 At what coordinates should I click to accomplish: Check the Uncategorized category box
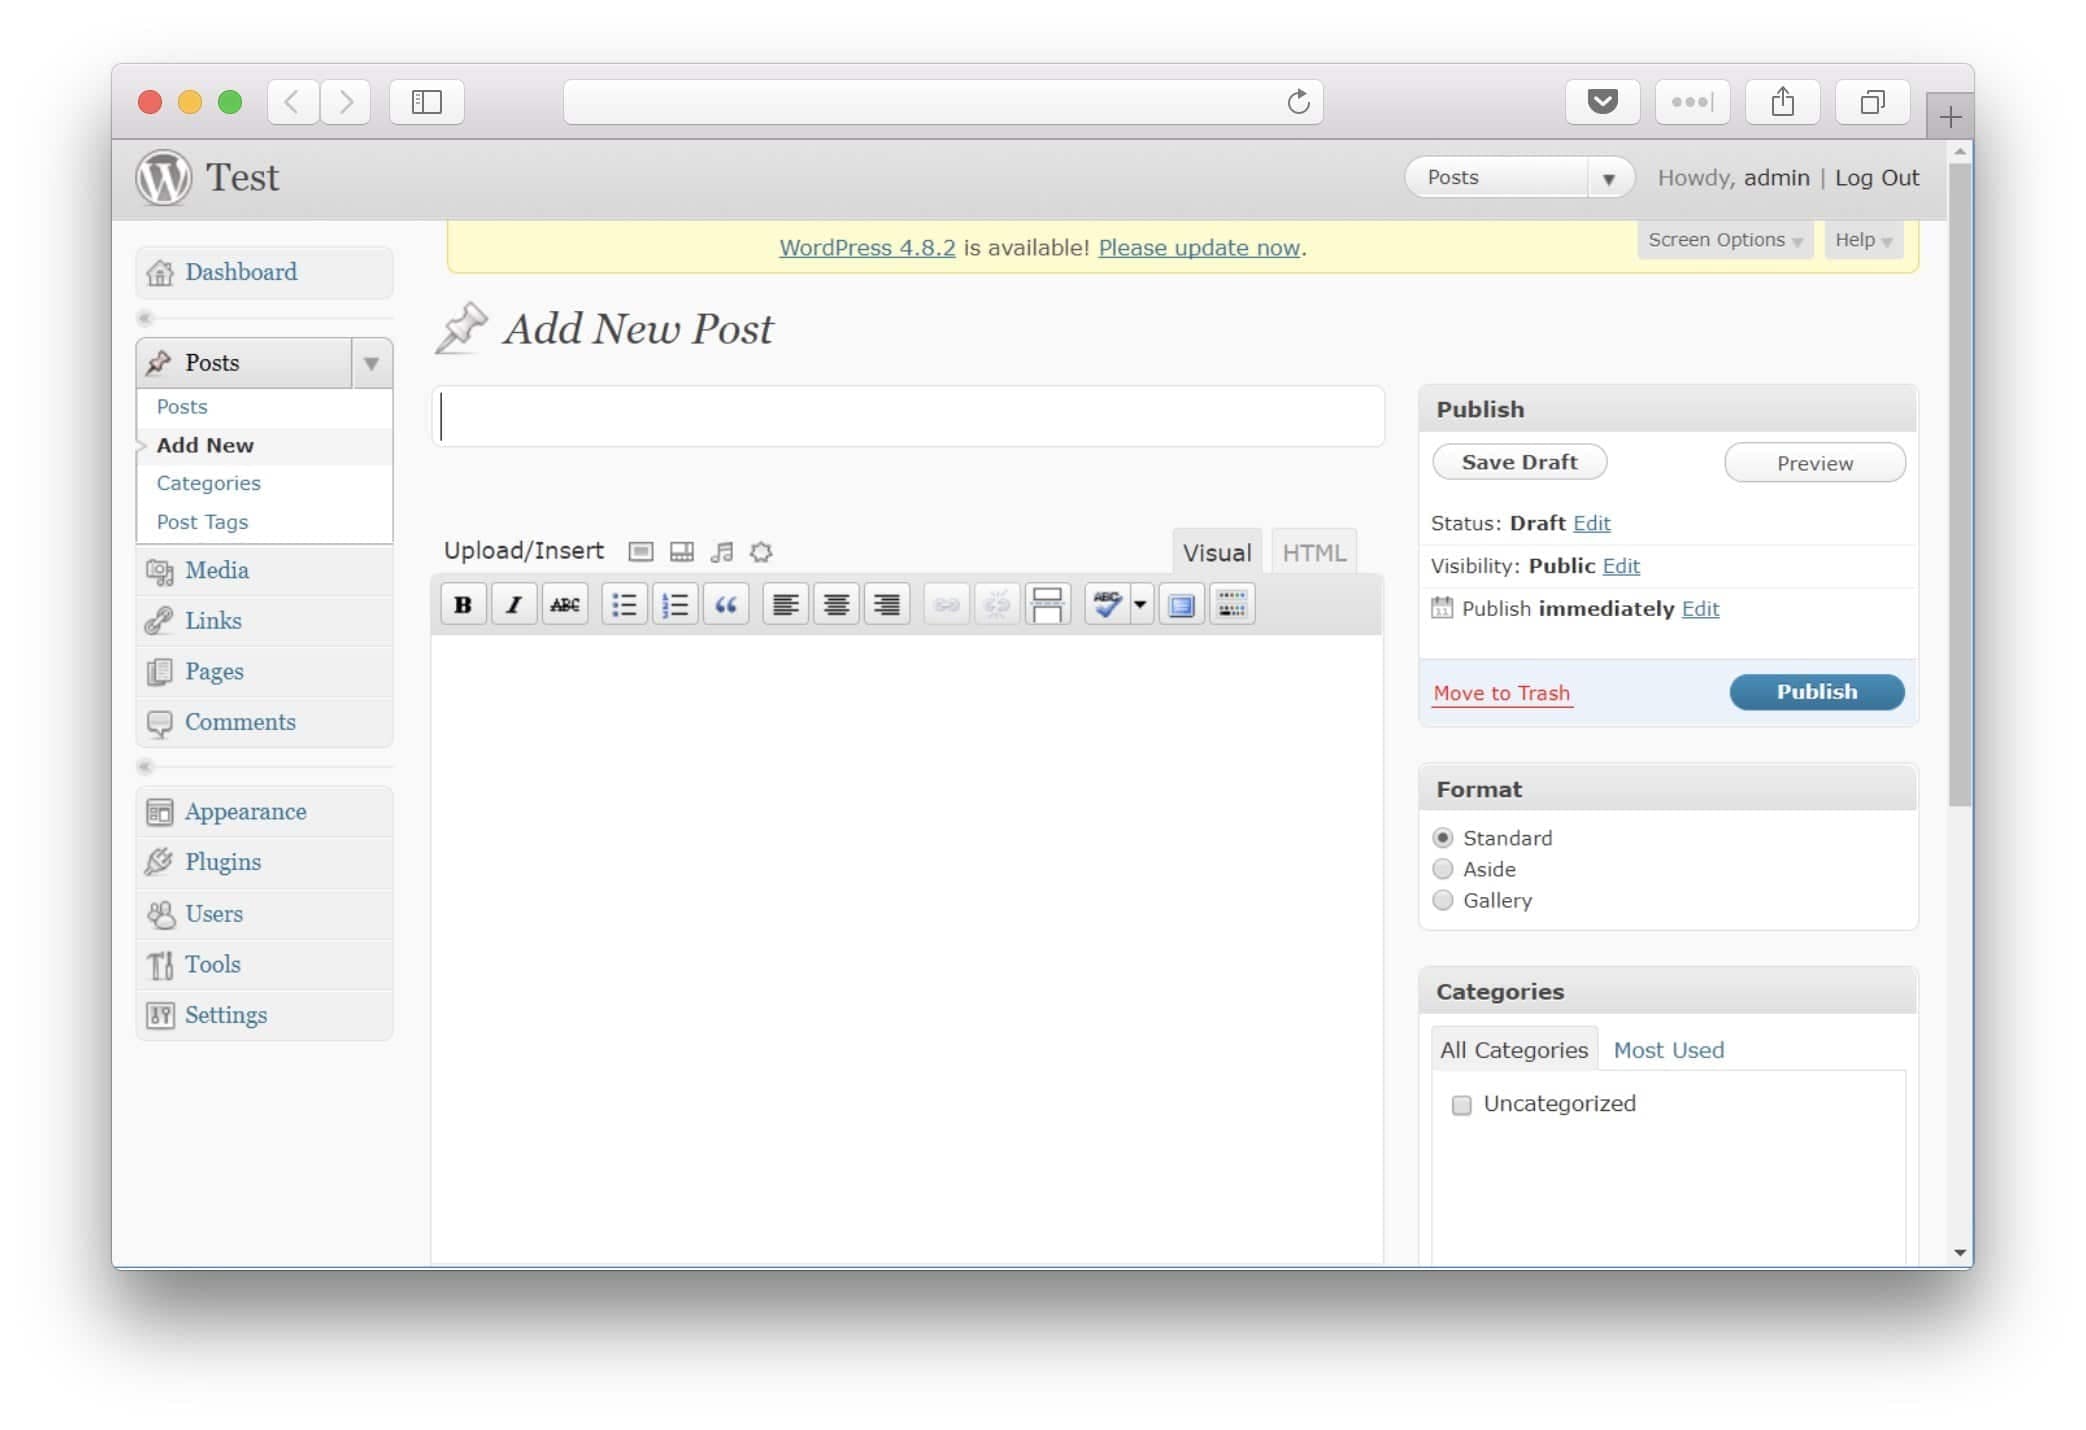click(x=1461, y=1105)
